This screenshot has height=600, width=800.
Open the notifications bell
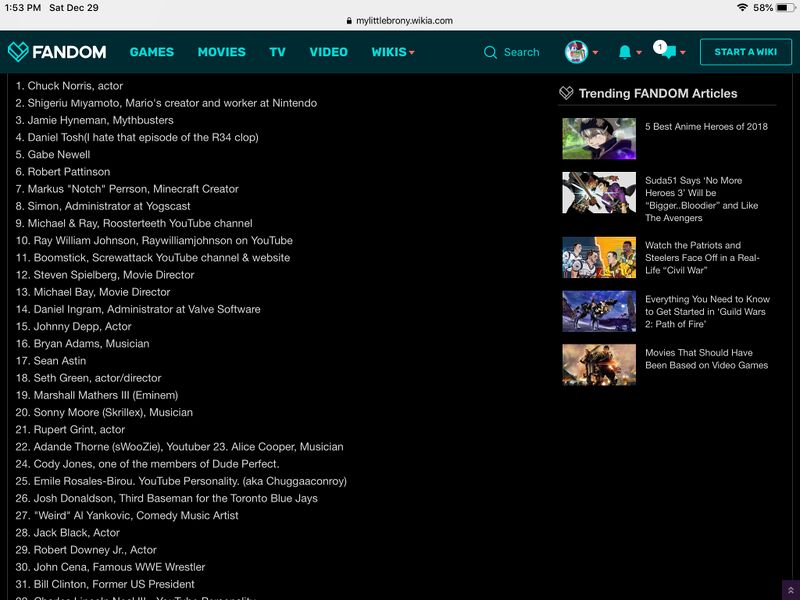coord(625,52)
